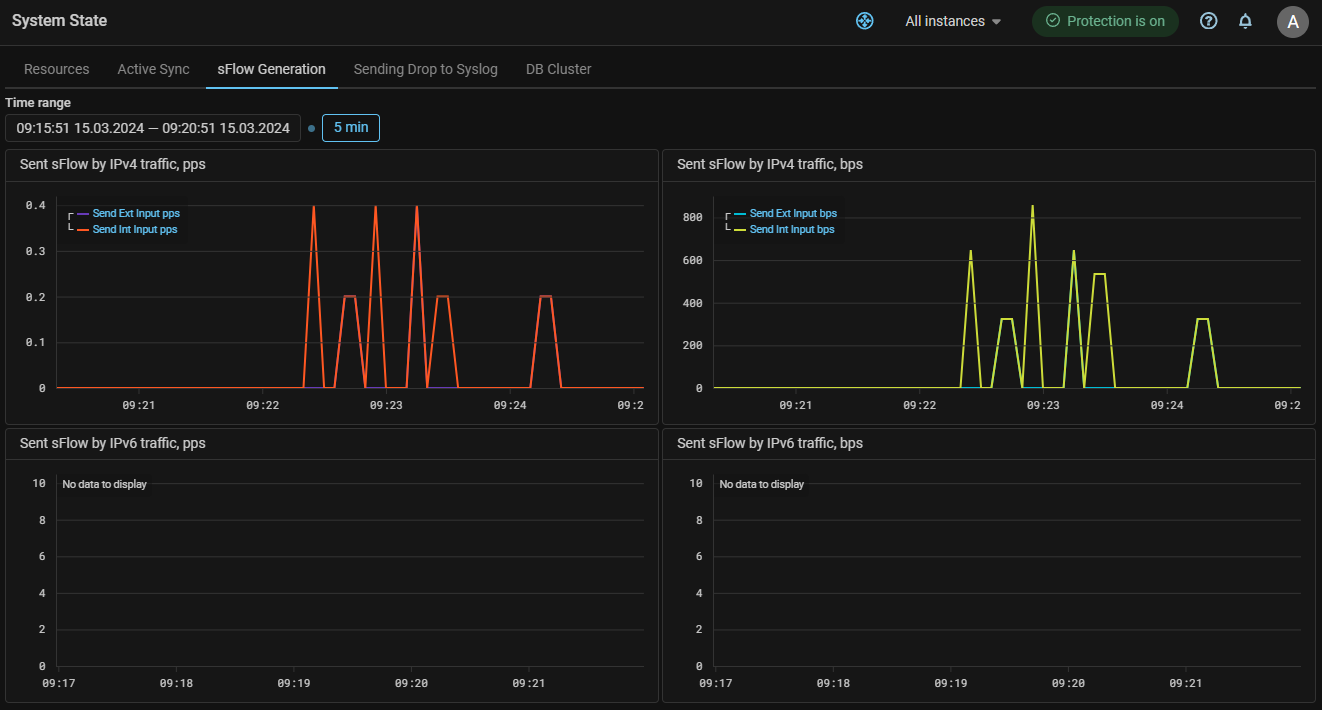Click the arrow next to All instances
This screenshot has height=710, width=1322.
(995, 22)
